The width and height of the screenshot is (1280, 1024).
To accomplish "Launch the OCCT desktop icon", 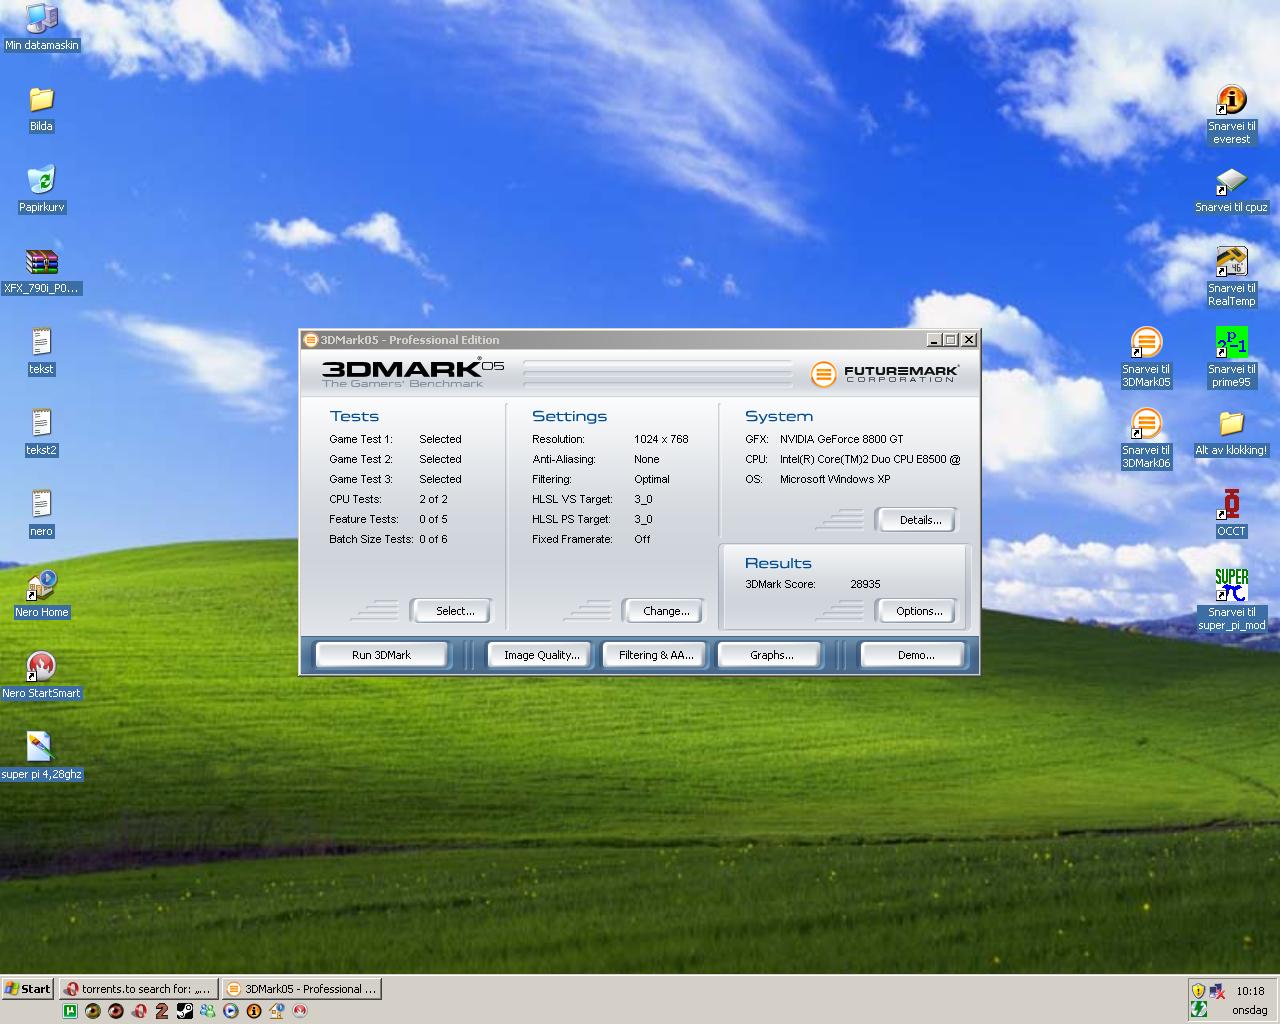I will [x=1231, y=513].
